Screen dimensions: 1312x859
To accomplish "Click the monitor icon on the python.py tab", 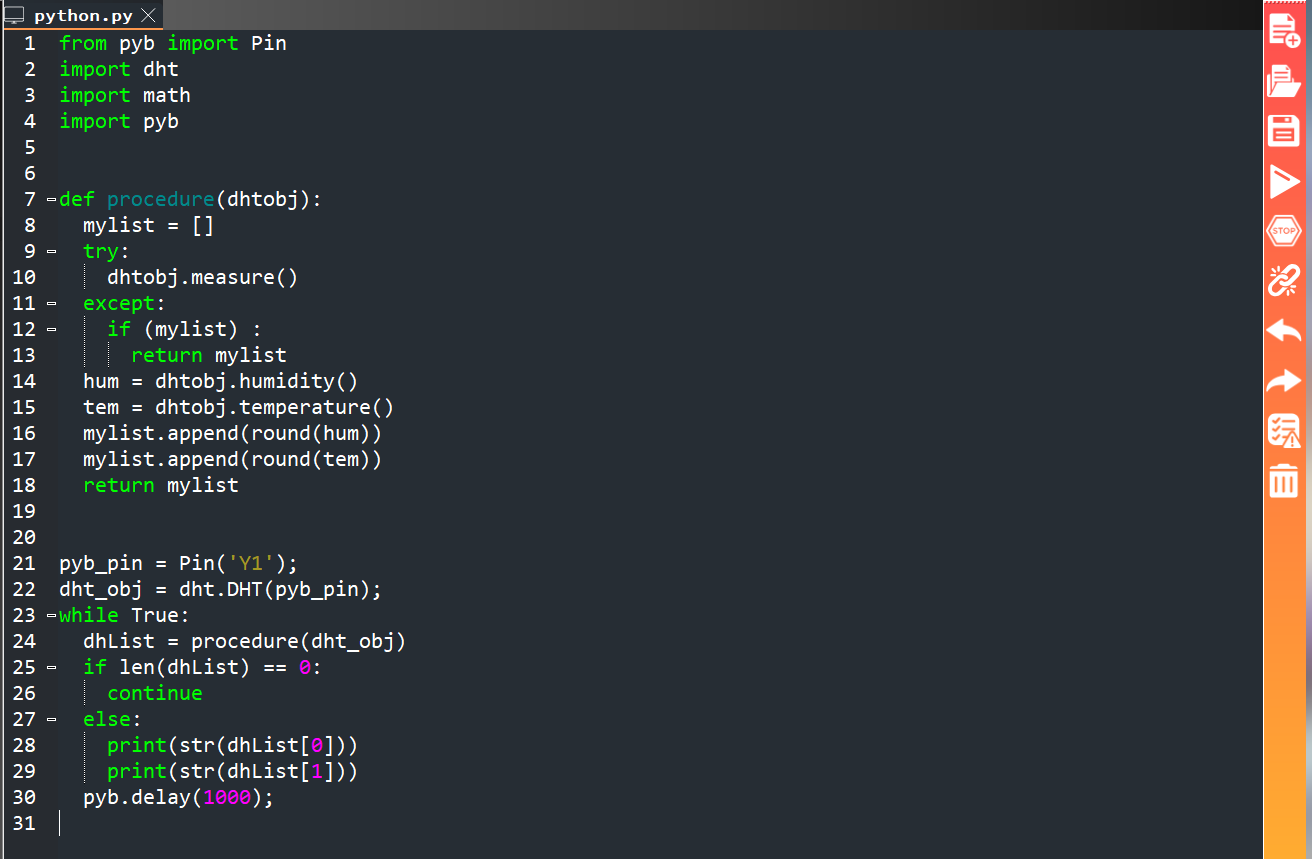I will (14, 15).
